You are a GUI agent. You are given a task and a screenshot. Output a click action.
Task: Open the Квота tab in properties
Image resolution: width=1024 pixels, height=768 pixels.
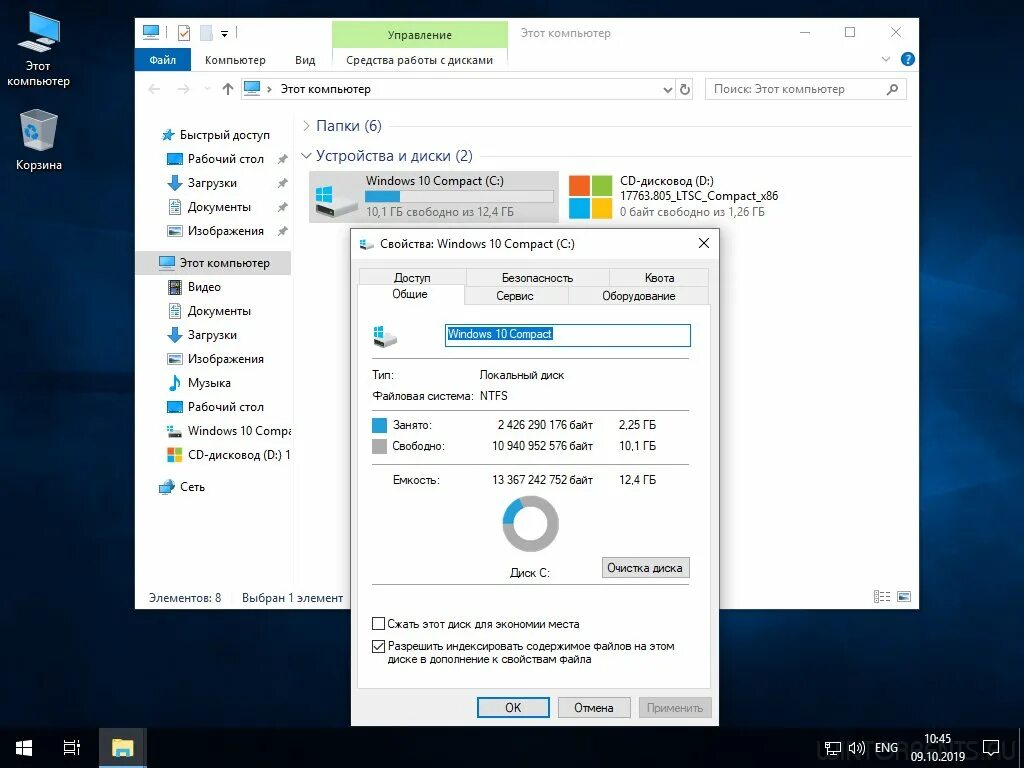(659, 278)
